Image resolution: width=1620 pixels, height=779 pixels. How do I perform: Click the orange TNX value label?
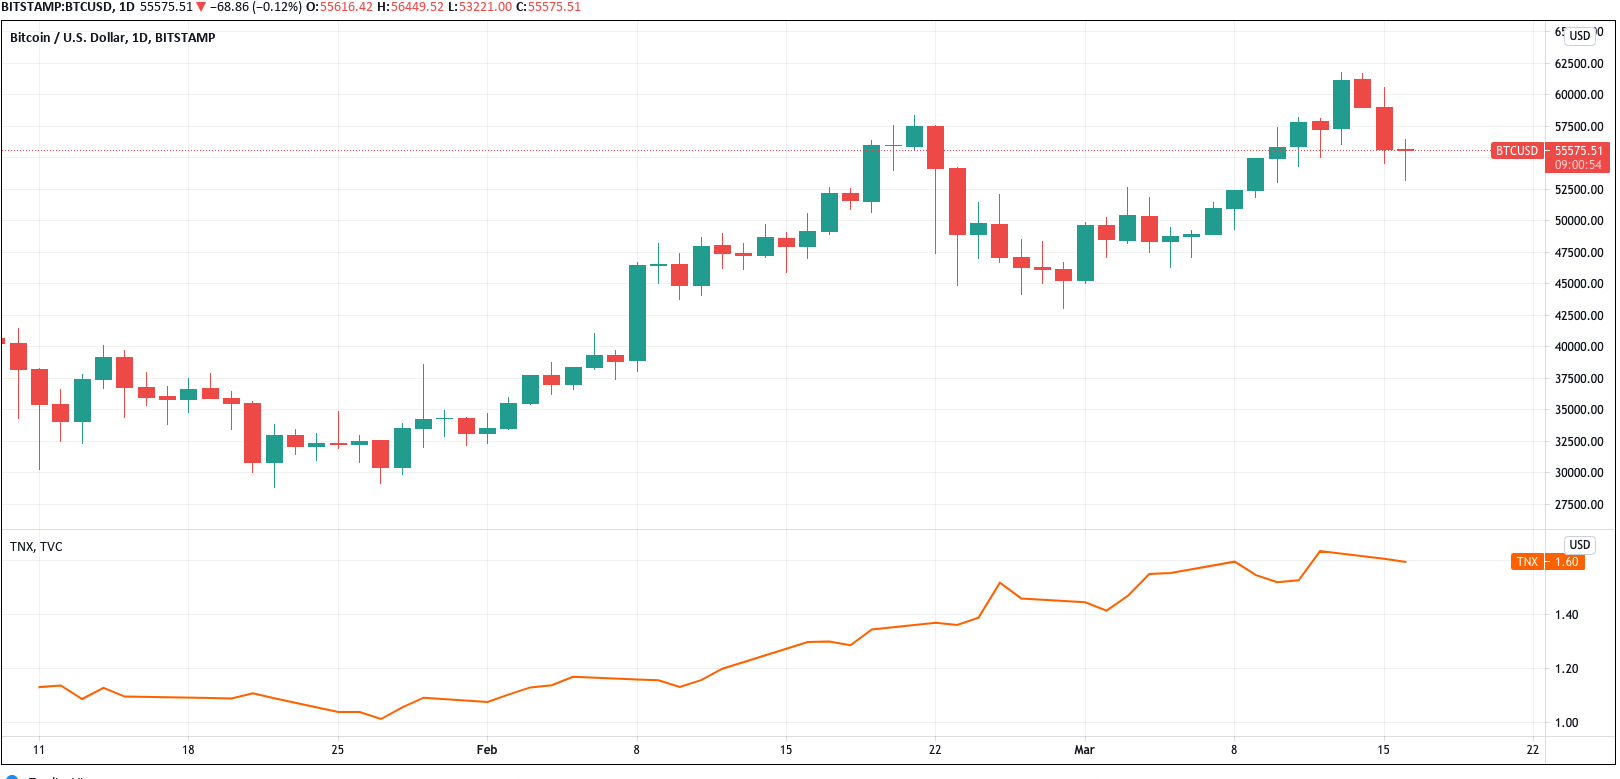pyautogui.click(x=1548, y=562)
